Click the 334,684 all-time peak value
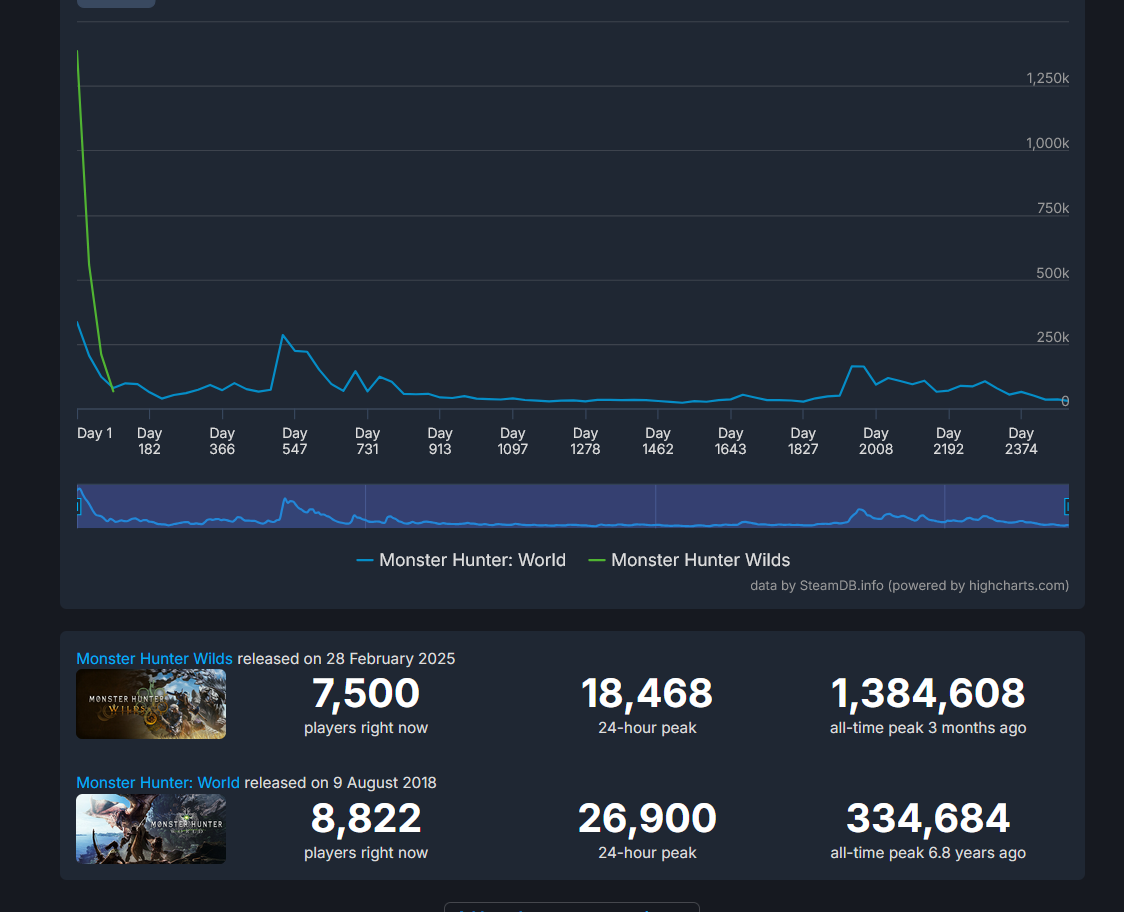This screenshot has width=1124, height=912. click(928, 818)
